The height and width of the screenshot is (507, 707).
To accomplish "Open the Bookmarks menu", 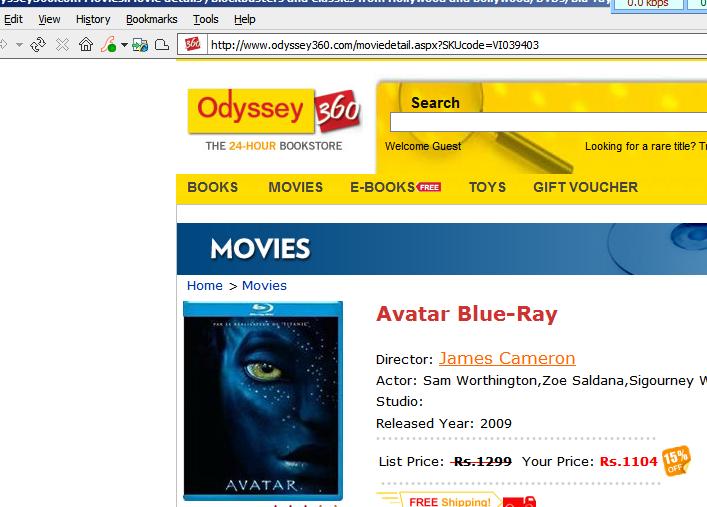I will [152, 19].
